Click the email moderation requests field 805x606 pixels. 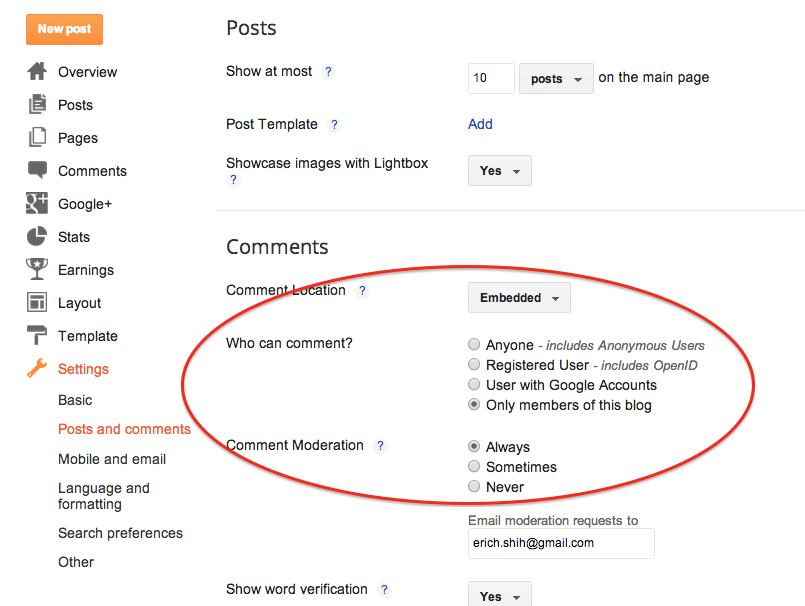tap(561, 543)
